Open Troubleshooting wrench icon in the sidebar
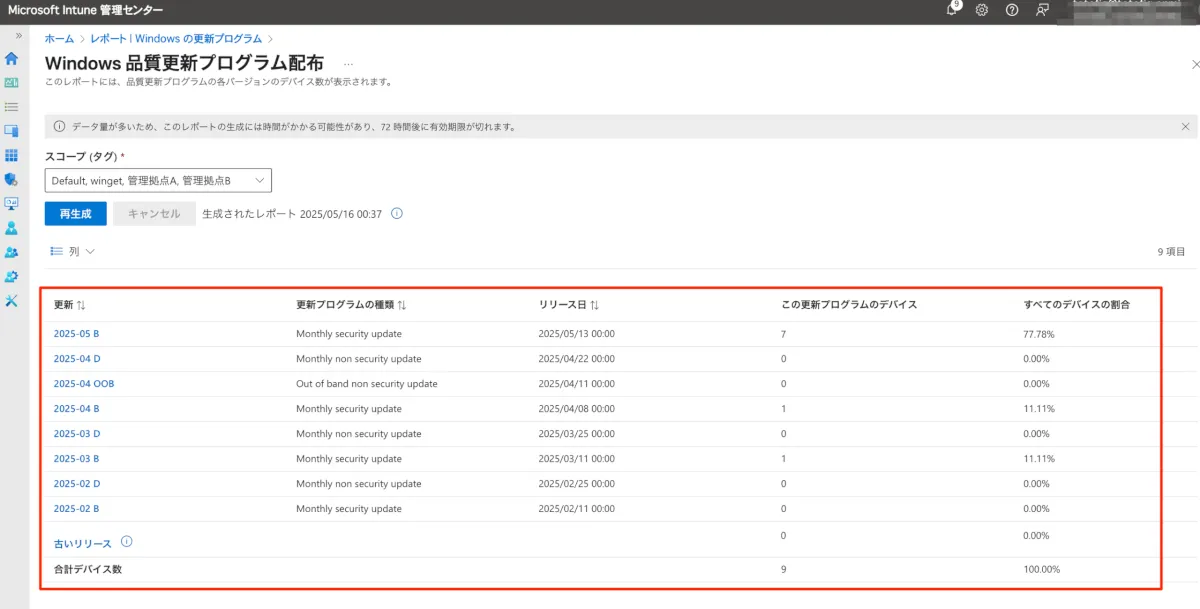Viewport: 1200px width, 609px height. click(12, 300)
